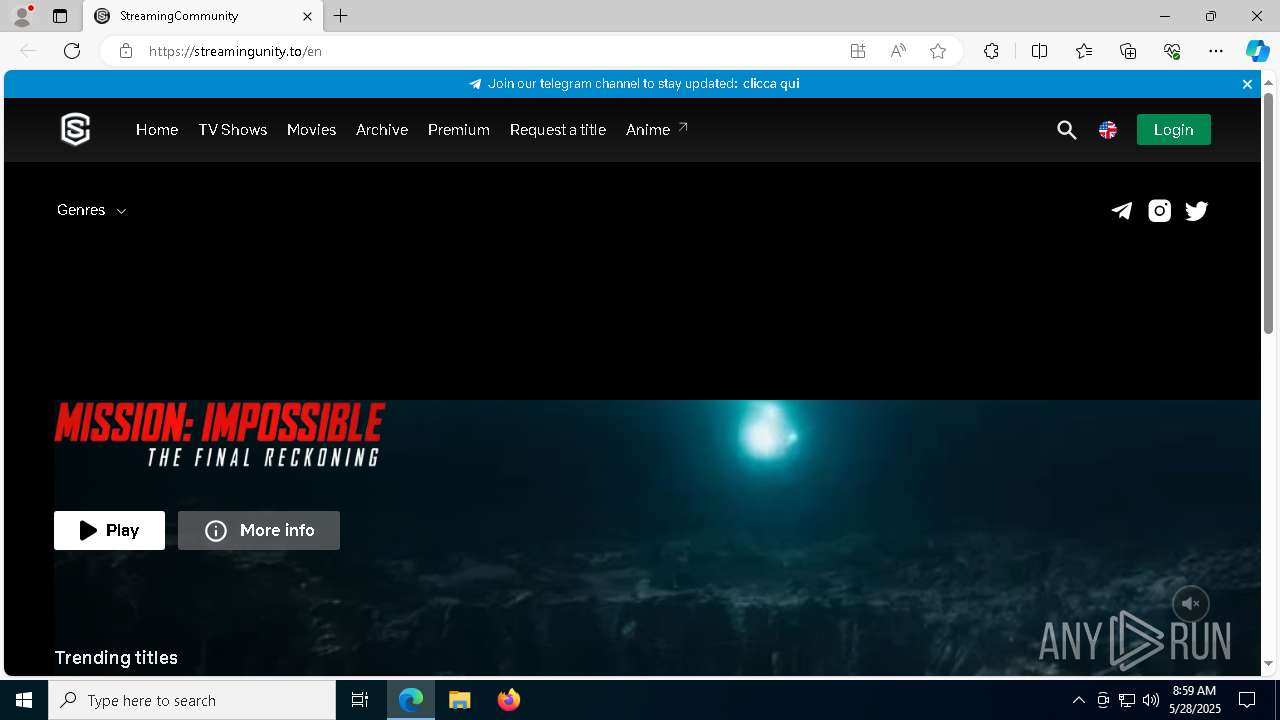Screen dimensions: 1280x720
Task: Toggle trailer sound mute button
Action: coord(1190,604)
